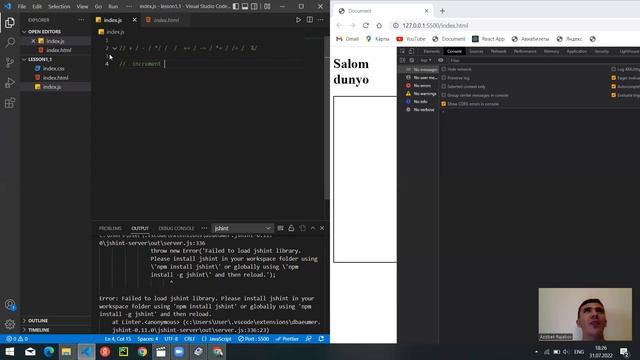Open Mail app from taskbar
This screenshot has height=360, width=640.
[30, 351]
